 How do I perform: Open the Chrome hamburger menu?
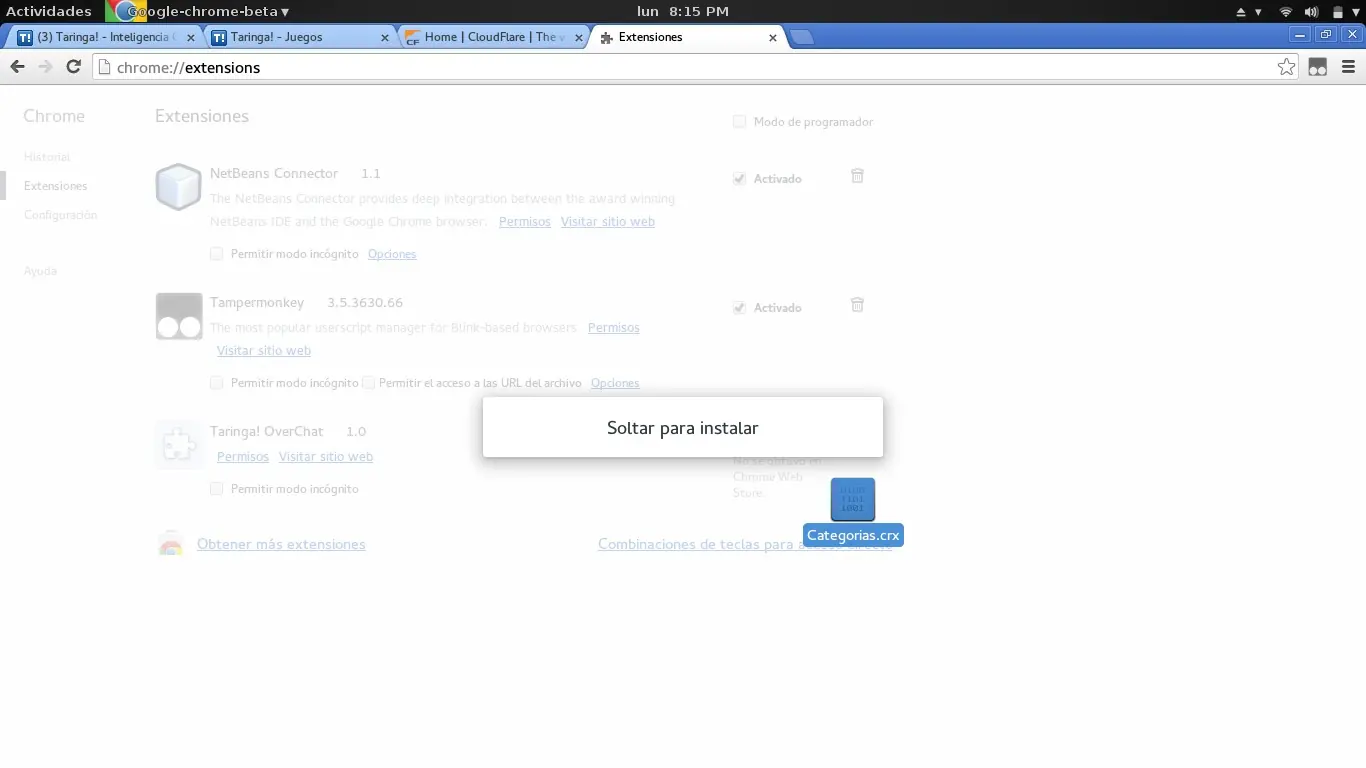coord(1348,67)
